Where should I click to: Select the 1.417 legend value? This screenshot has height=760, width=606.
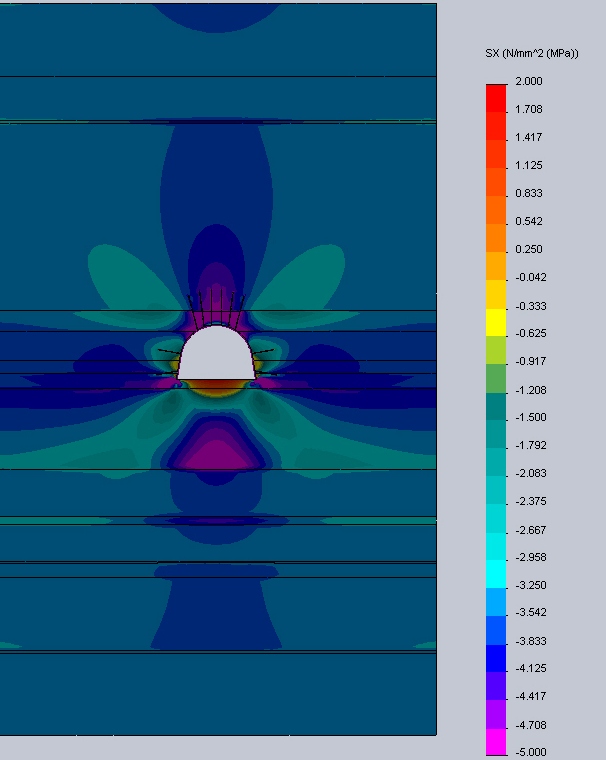[529, 137]
